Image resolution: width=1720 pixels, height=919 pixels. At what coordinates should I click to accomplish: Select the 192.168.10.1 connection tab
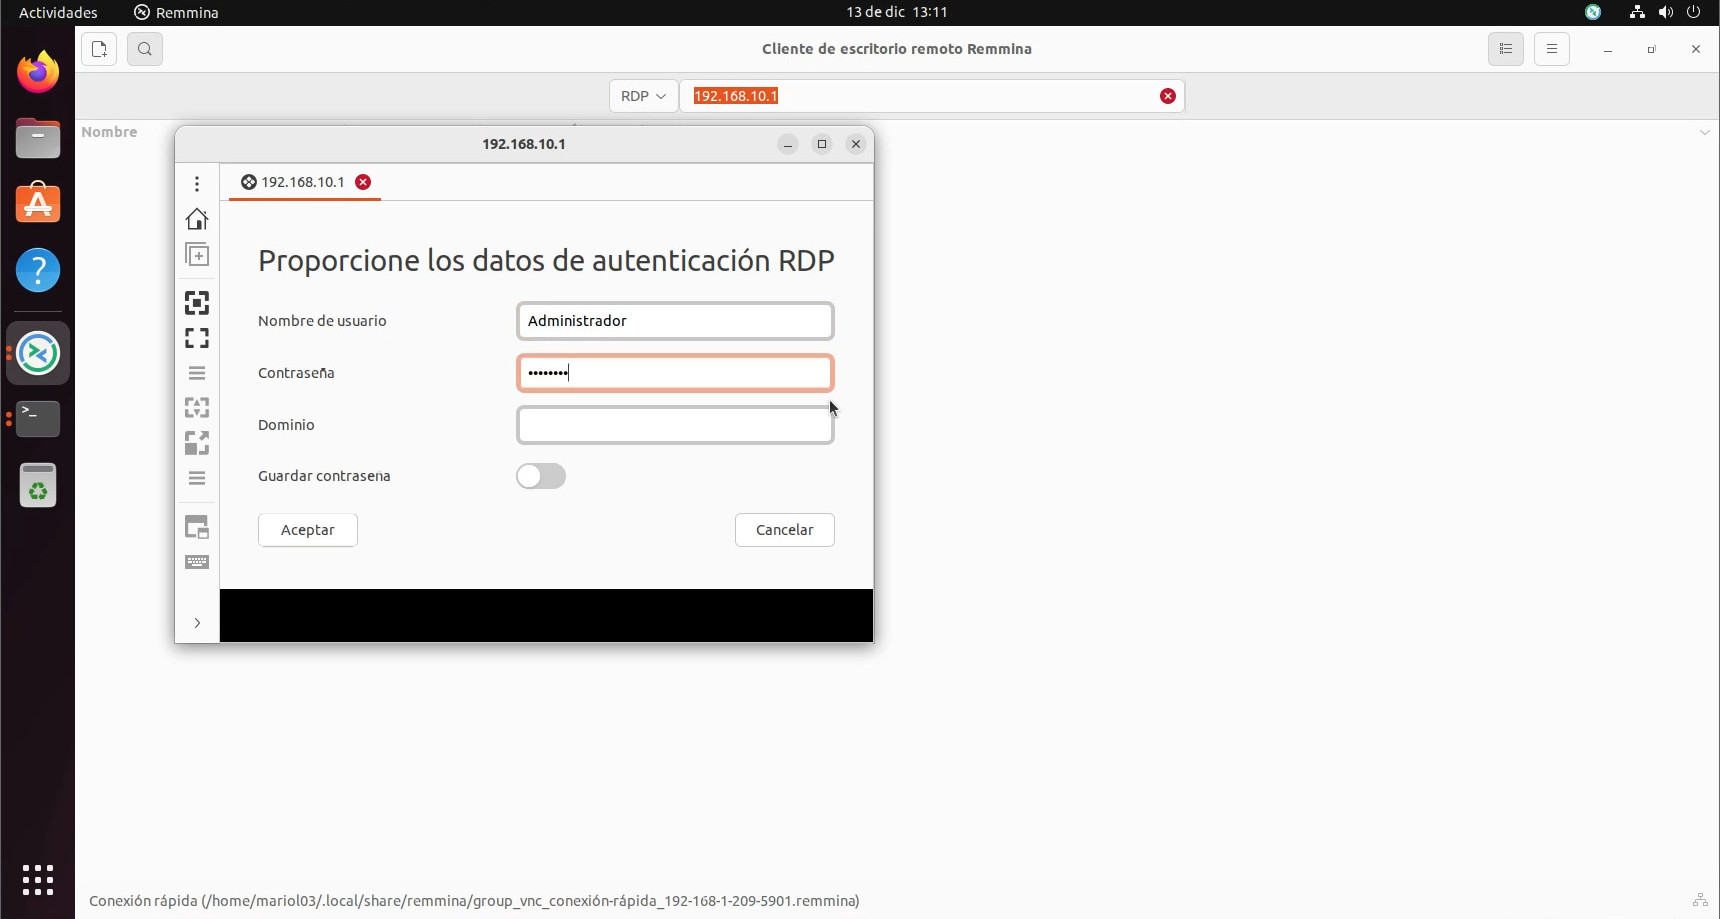click(302, 182)
